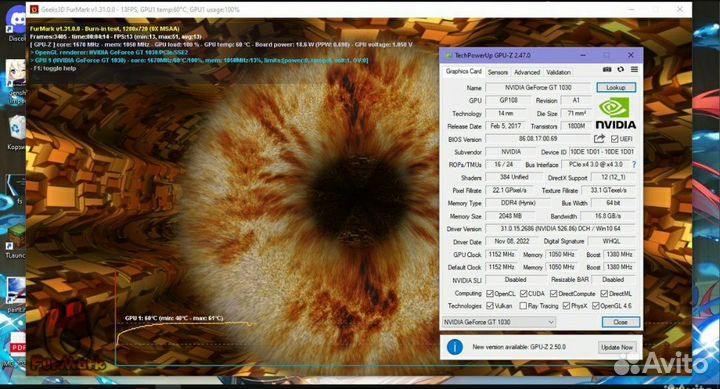Click the Resizable BAR value Disabled
This screenshot has height=389, width=720.
point(613,280)
